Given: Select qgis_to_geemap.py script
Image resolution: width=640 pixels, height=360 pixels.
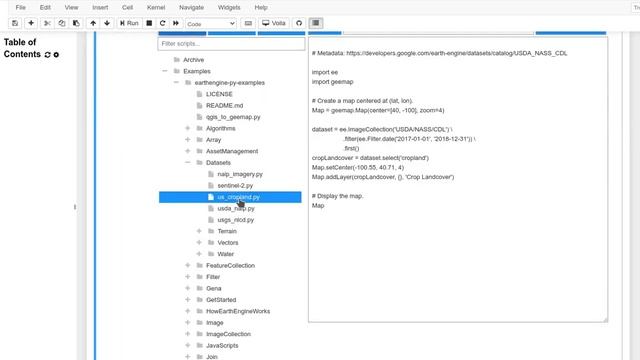Looking at the screenshot, I should (x=233, y=117).
